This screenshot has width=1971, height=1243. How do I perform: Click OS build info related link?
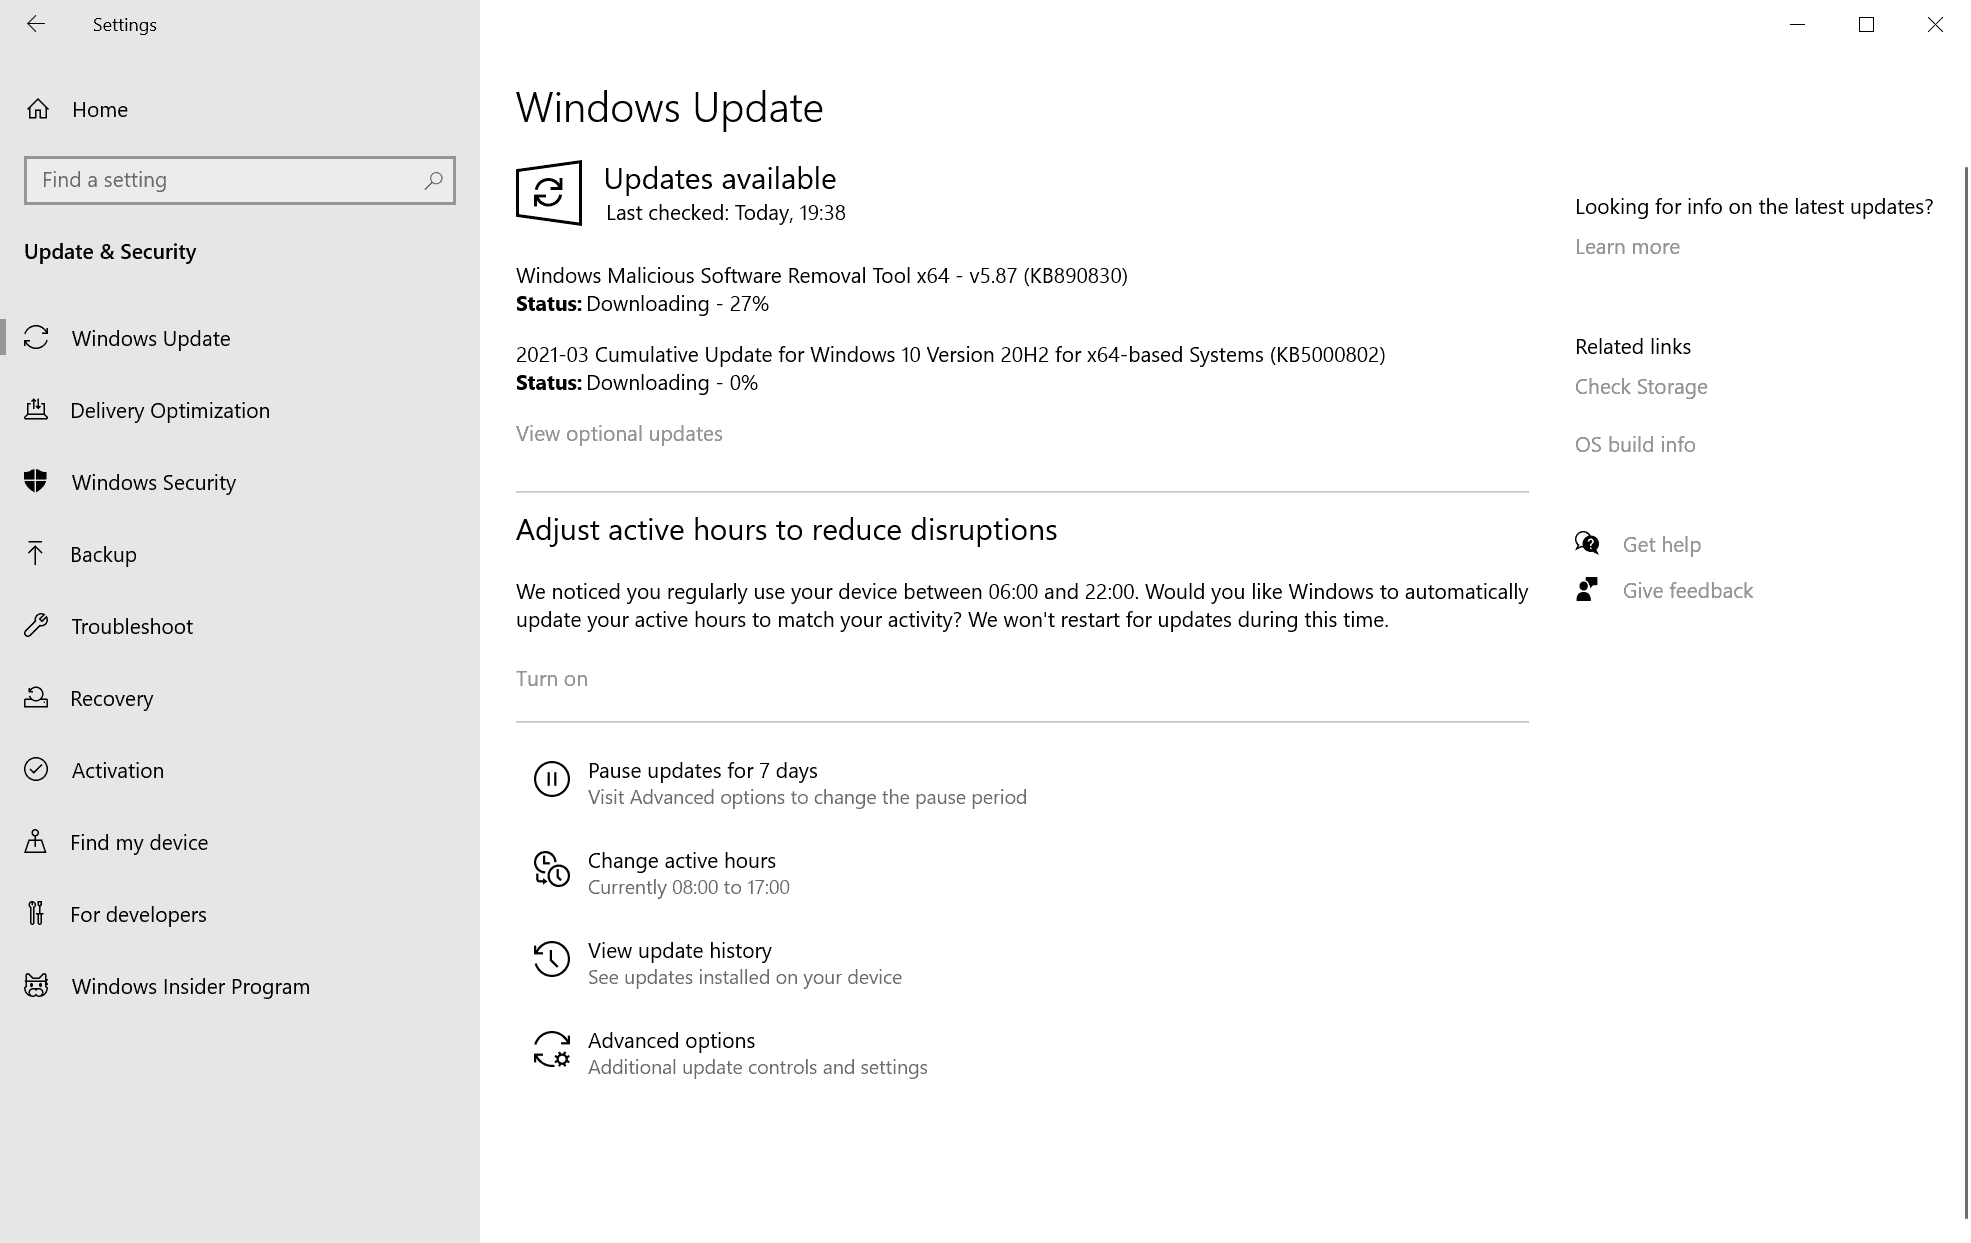1635,442
